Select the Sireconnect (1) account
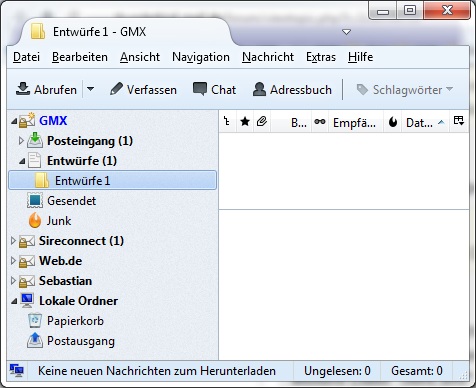The height and width of the screenshot is (388, 476). 81,241
